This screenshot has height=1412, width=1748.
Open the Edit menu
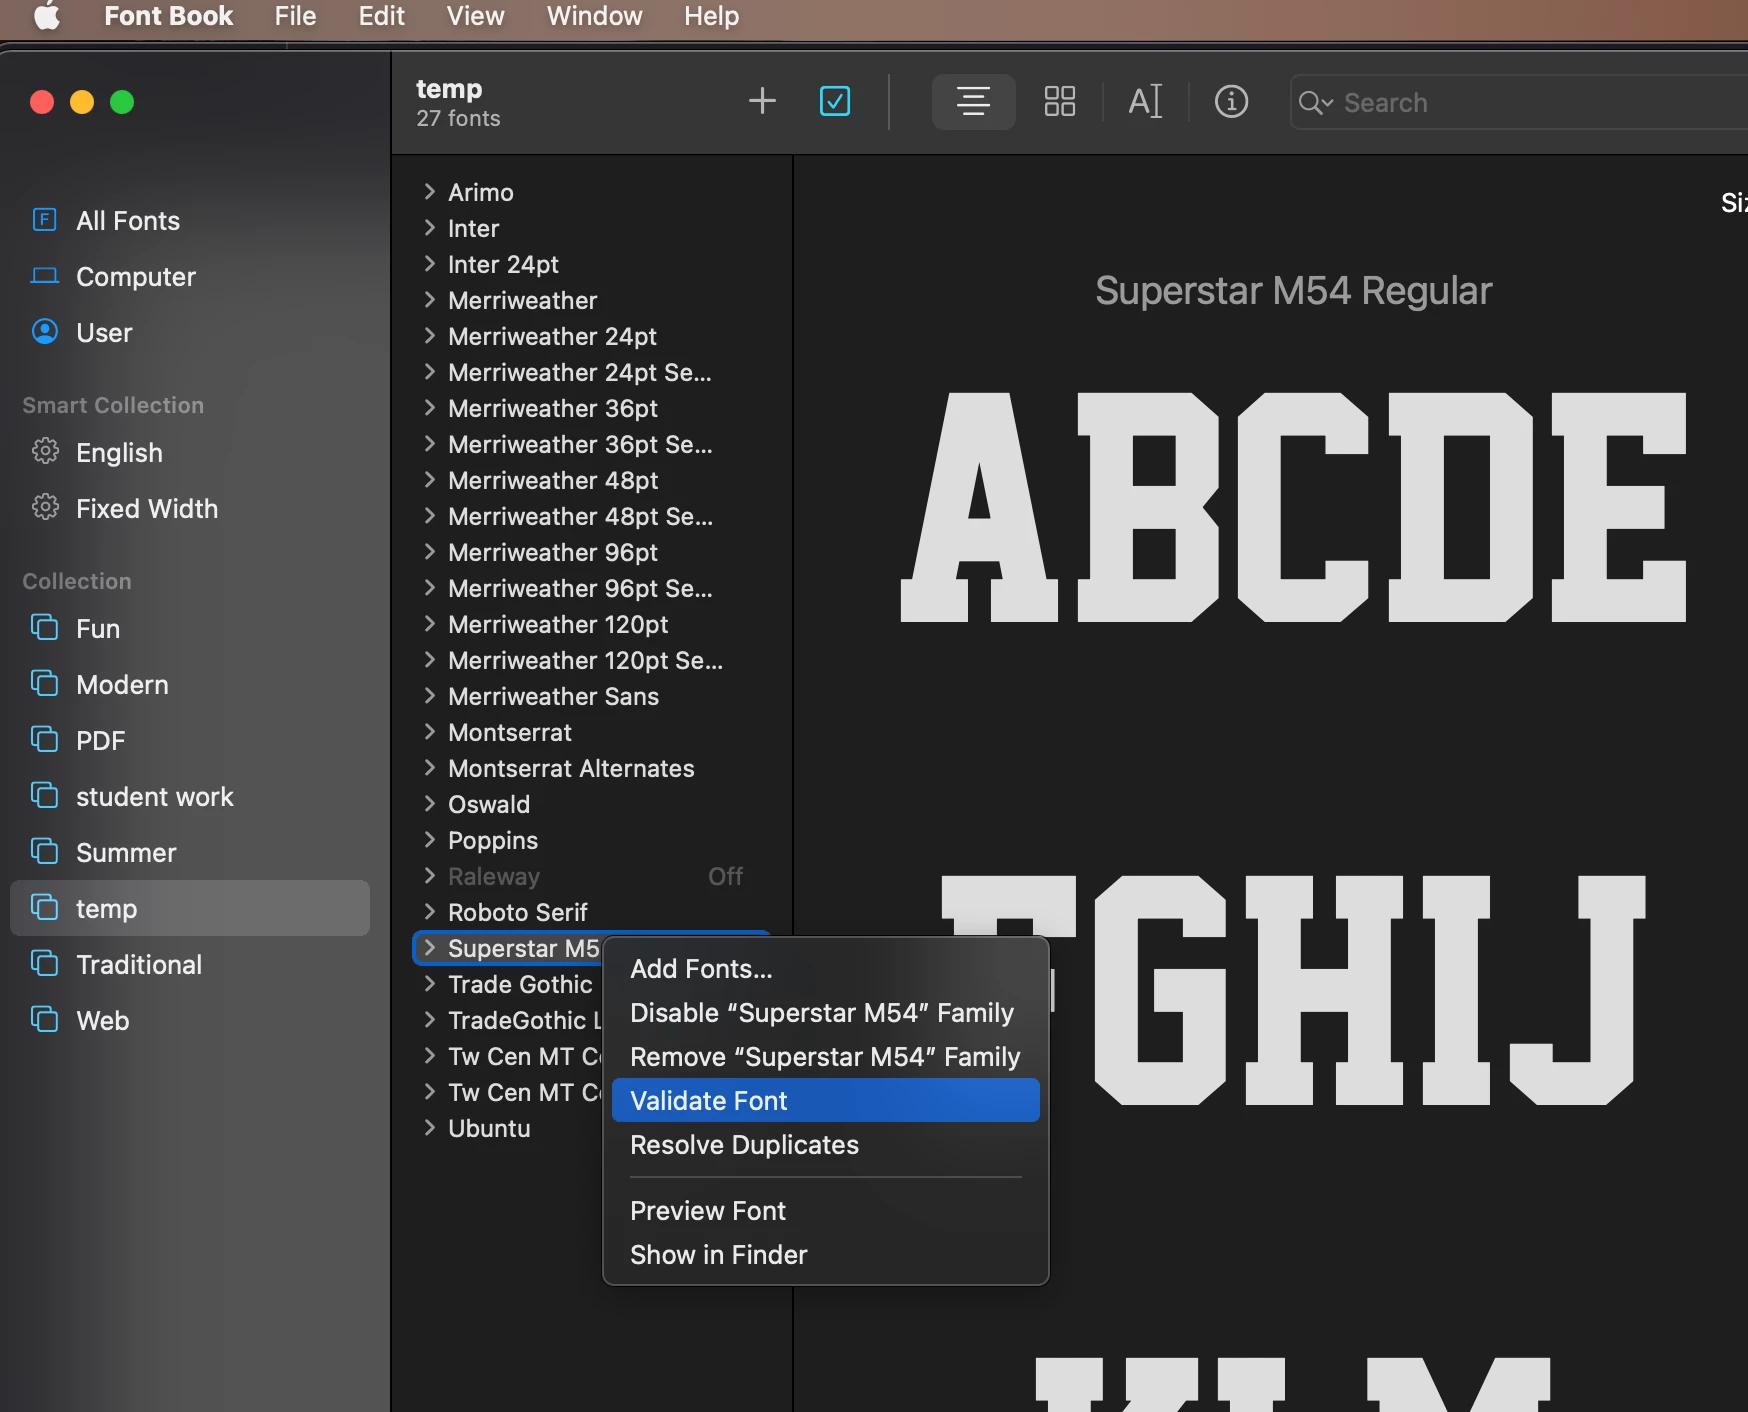(x=382, y=16)
